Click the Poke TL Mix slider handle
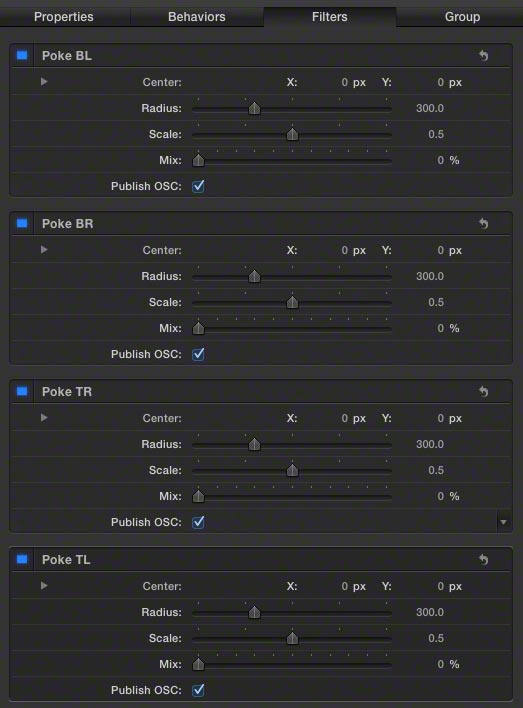This screenshot has height=708, width=523. (198, 664)
